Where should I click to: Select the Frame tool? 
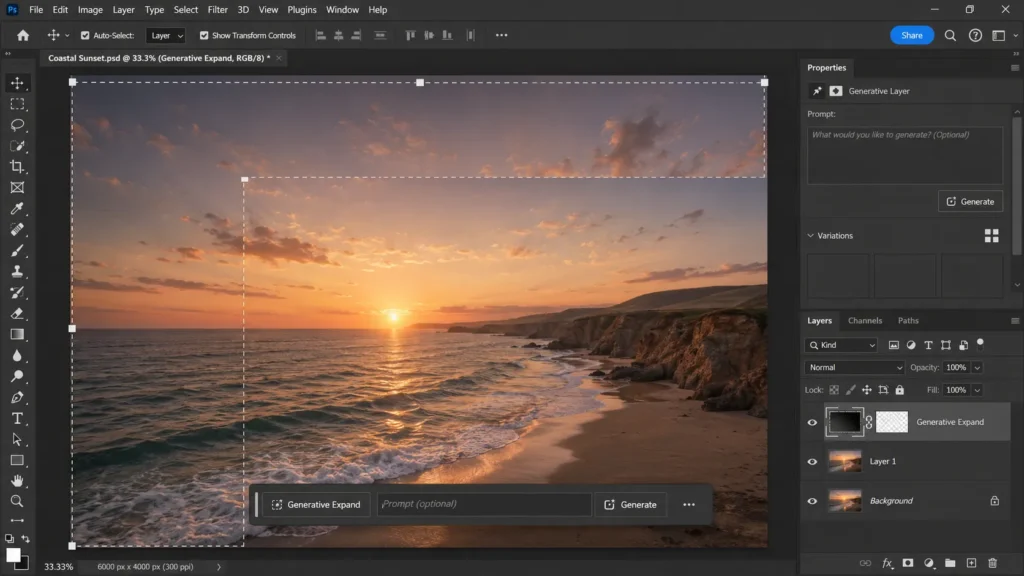pos(17,187)
